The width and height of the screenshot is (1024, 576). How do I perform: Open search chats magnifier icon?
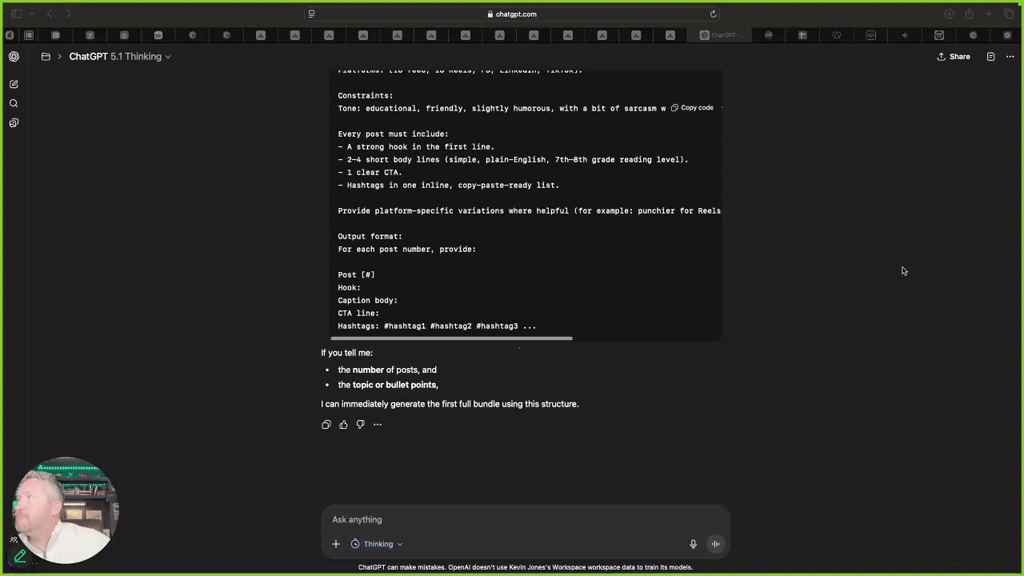14,103
